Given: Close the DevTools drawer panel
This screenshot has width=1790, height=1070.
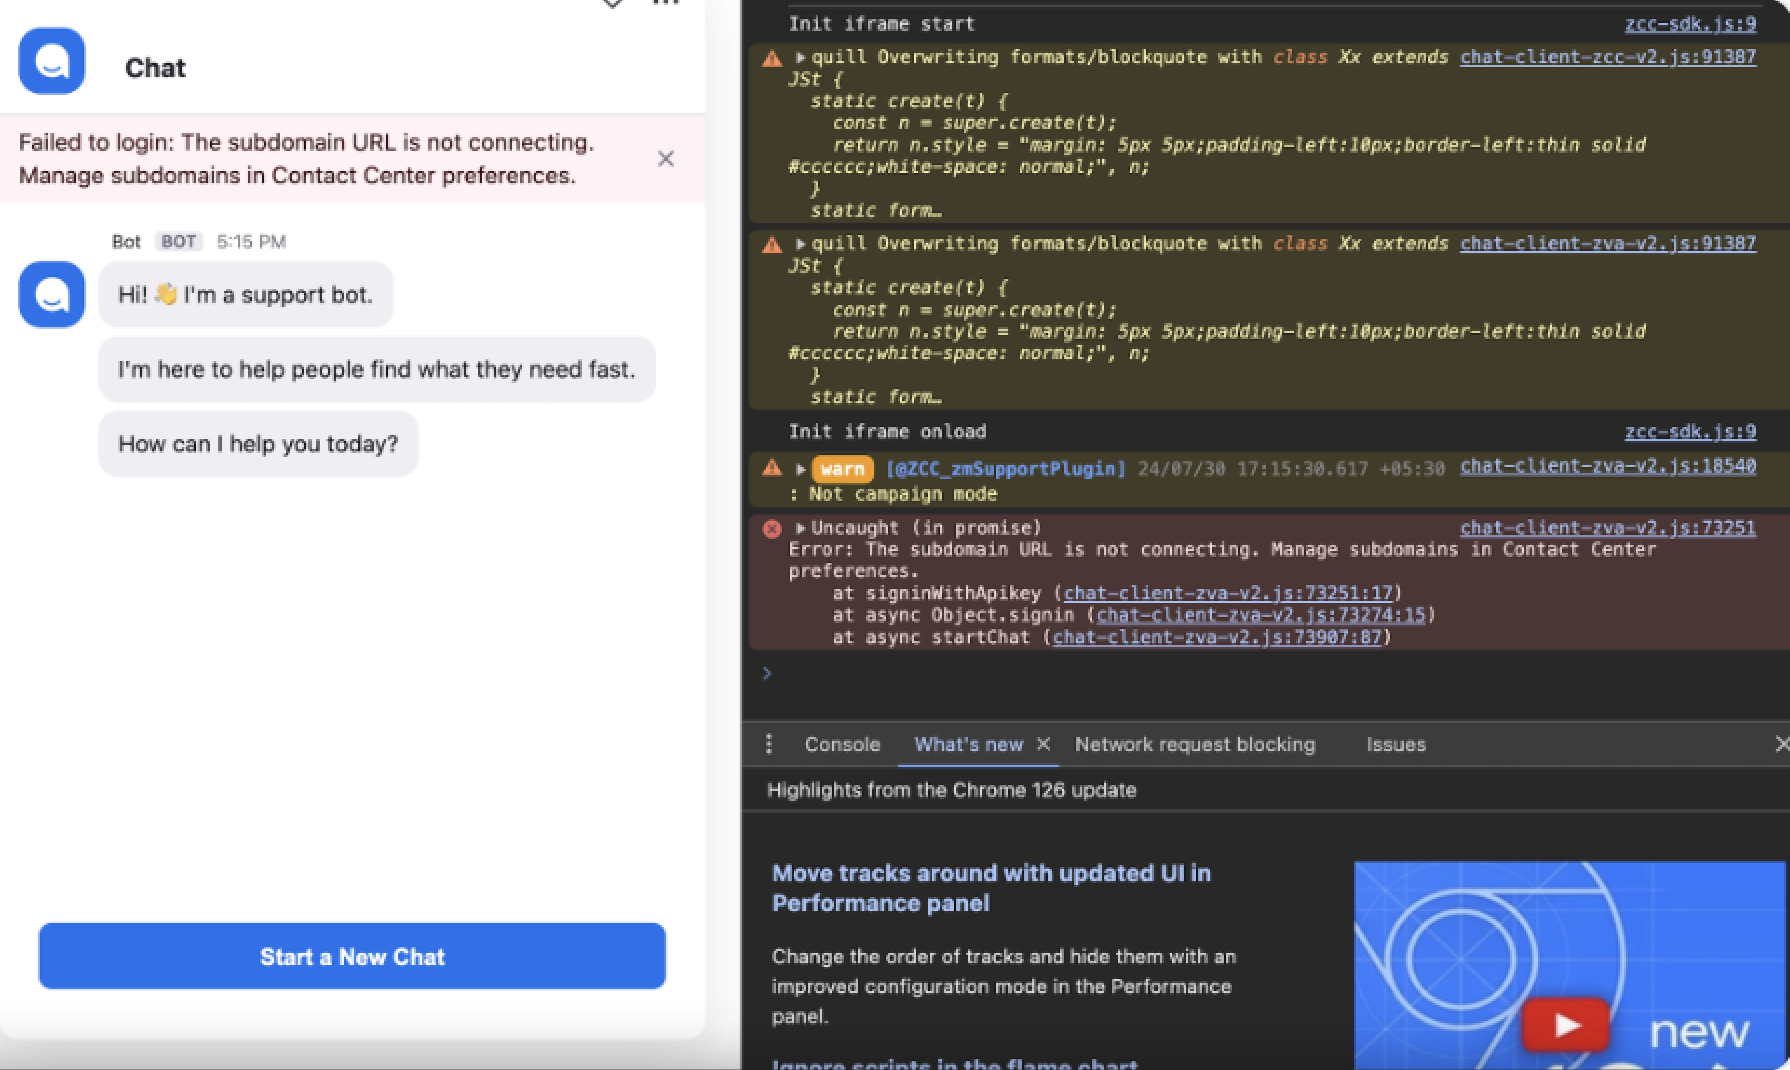Looking at the screenshot, I should tap(1781, 744).
